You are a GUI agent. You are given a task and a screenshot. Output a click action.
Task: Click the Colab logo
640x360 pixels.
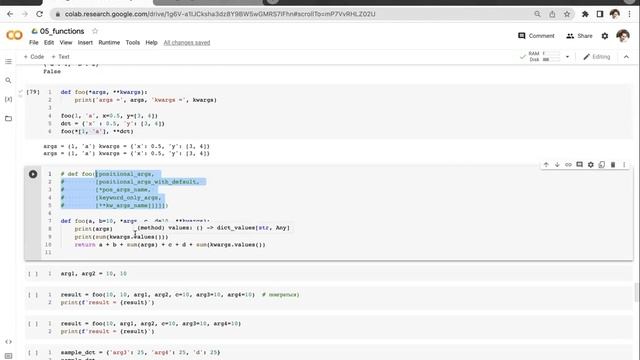point(14,36)
